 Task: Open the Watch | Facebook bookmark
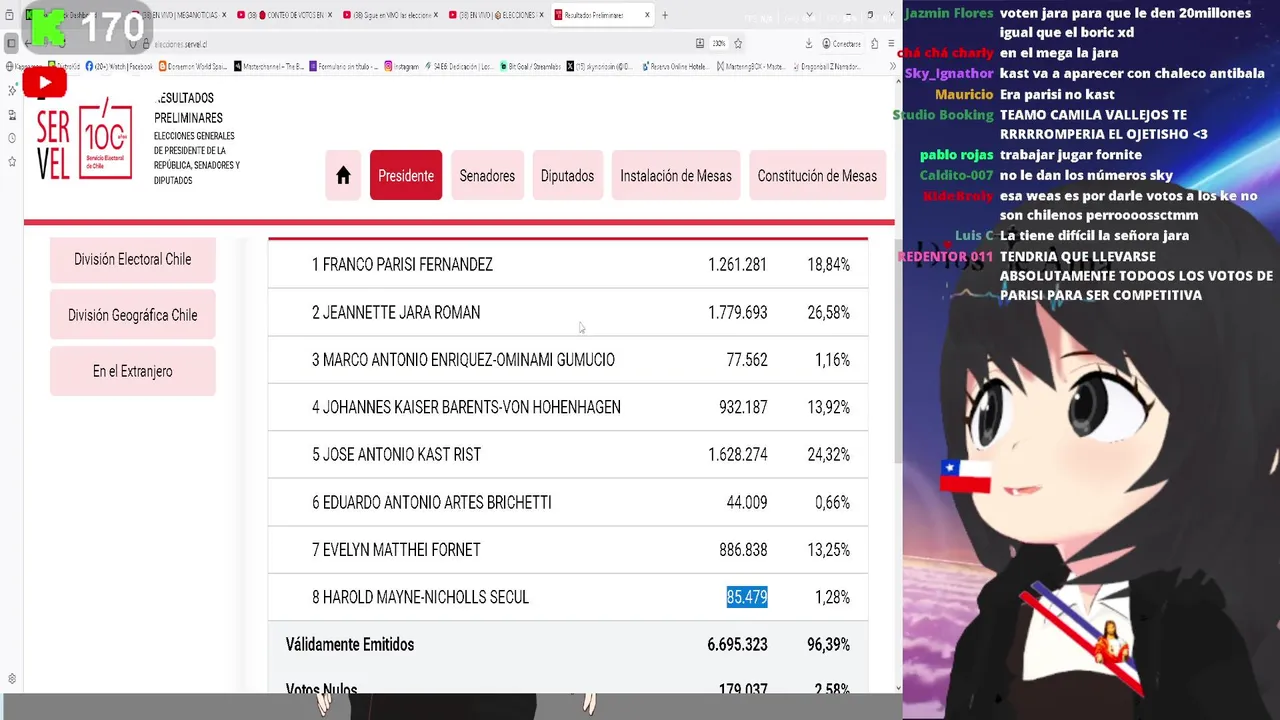[119, 66]
